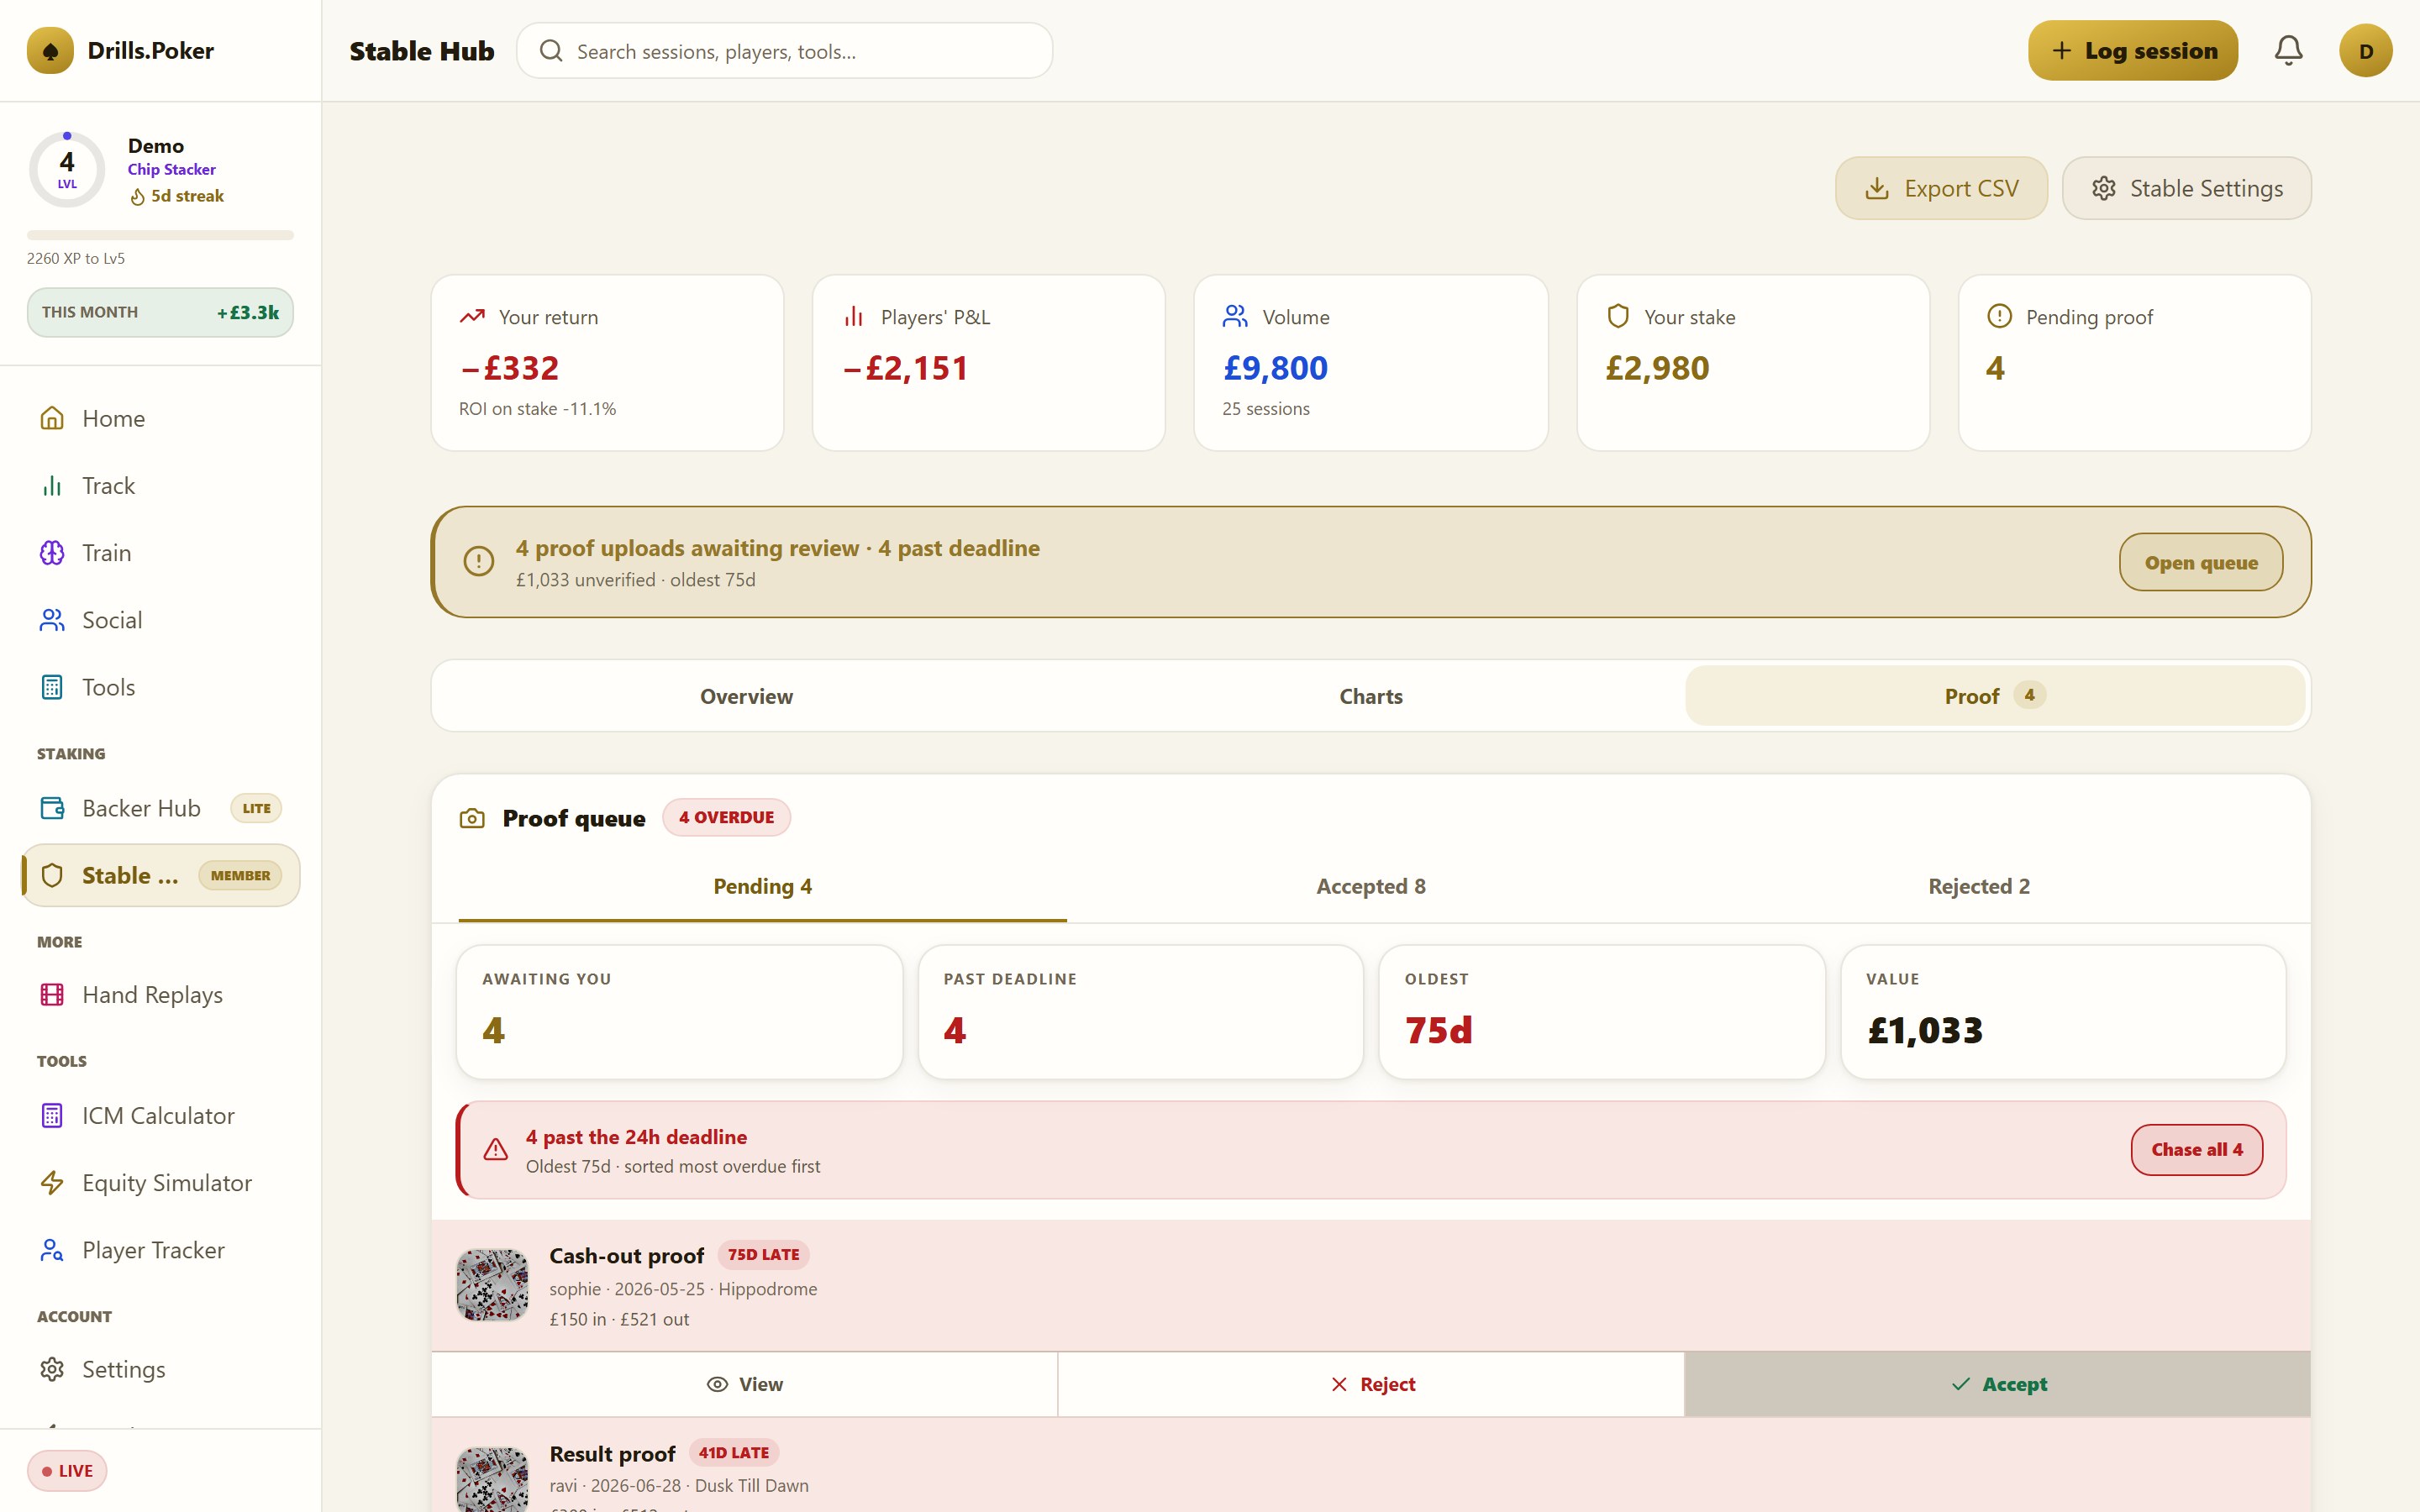
Task: Click the PAST DEADLINE stat card
Action: tap(1140, 1011)
